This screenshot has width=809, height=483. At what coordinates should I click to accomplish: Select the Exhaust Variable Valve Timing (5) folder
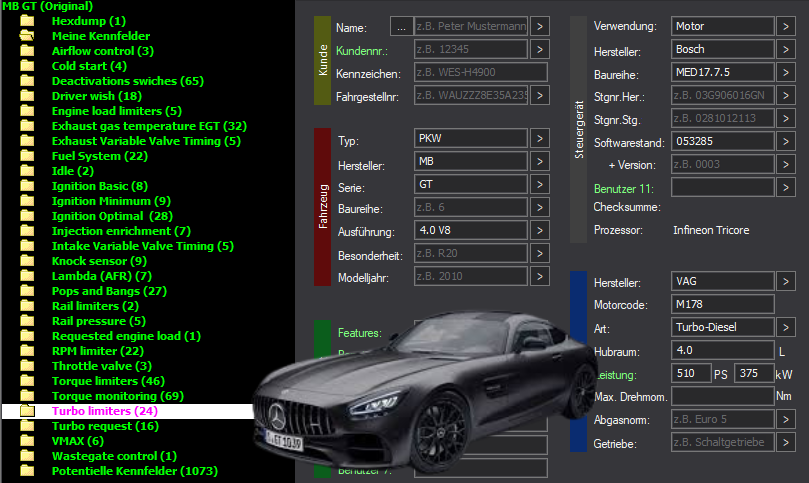click(x=146, y=141)
